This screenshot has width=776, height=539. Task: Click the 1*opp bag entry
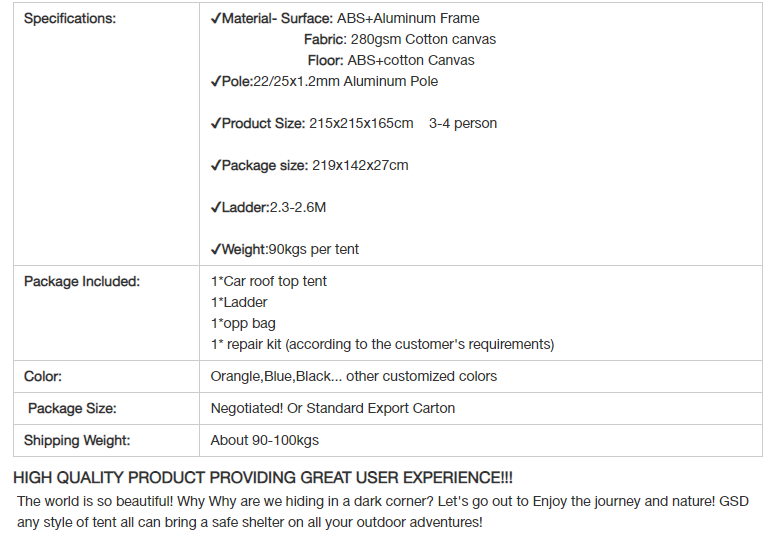click(x=243, y=324)
